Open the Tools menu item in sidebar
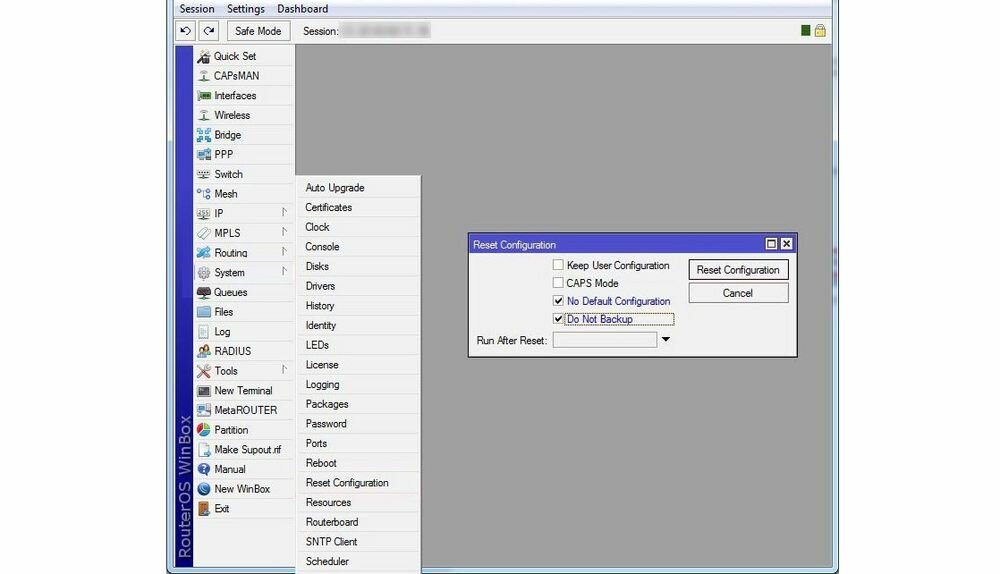The height and width of the screenshot is (574, 1000). (243, 371)
